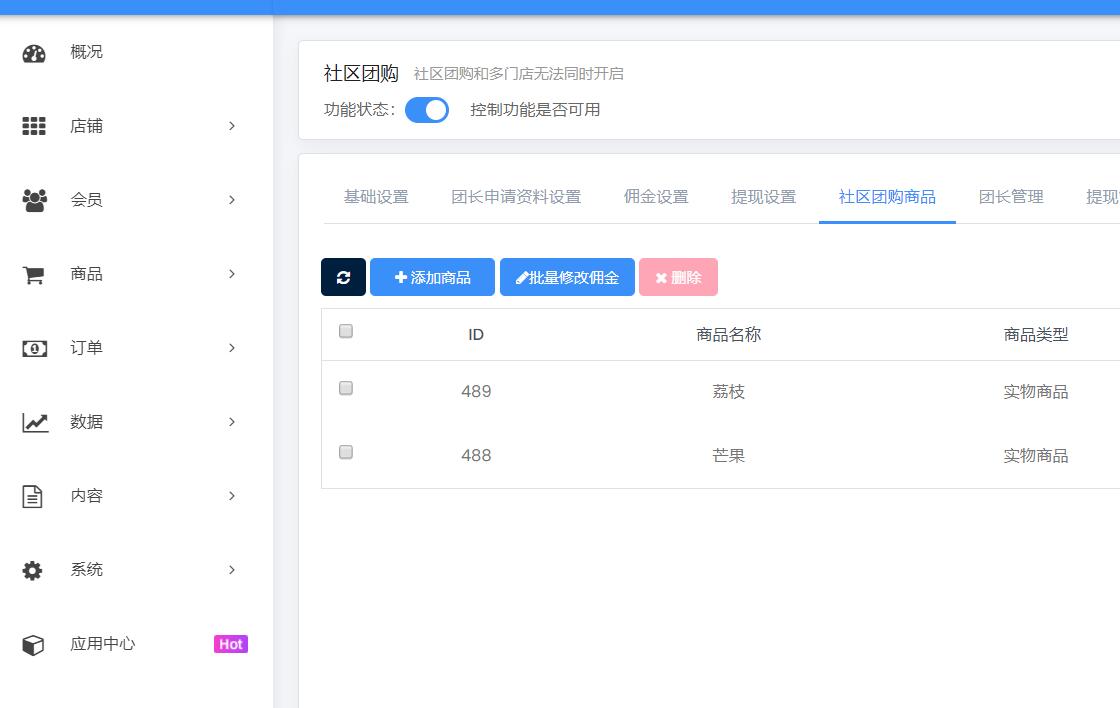The height and width of the screenshot is (708, 1120).
Task: Expand the 商品 menu chevron
Action: coord(231,274)
